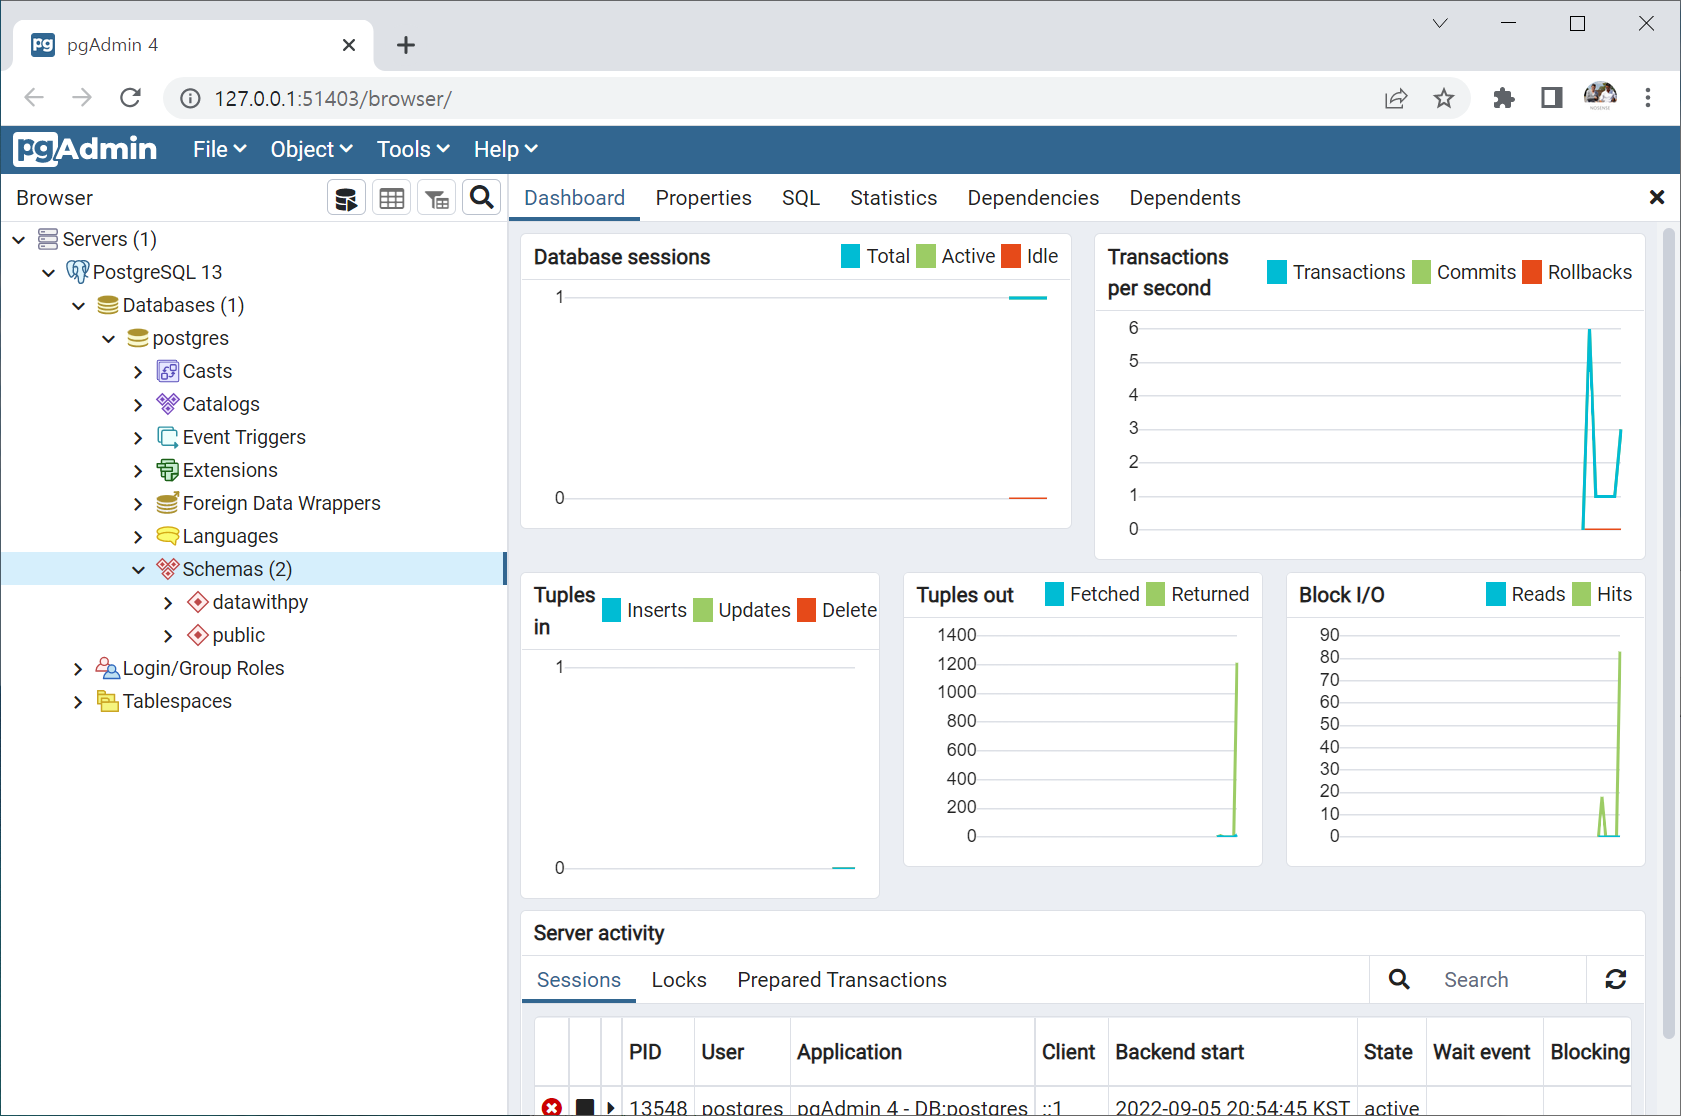This screenshot has width=1681, height=1116.
Task: Collapse the Schemas (2) node
Action: tap(138, 569)
